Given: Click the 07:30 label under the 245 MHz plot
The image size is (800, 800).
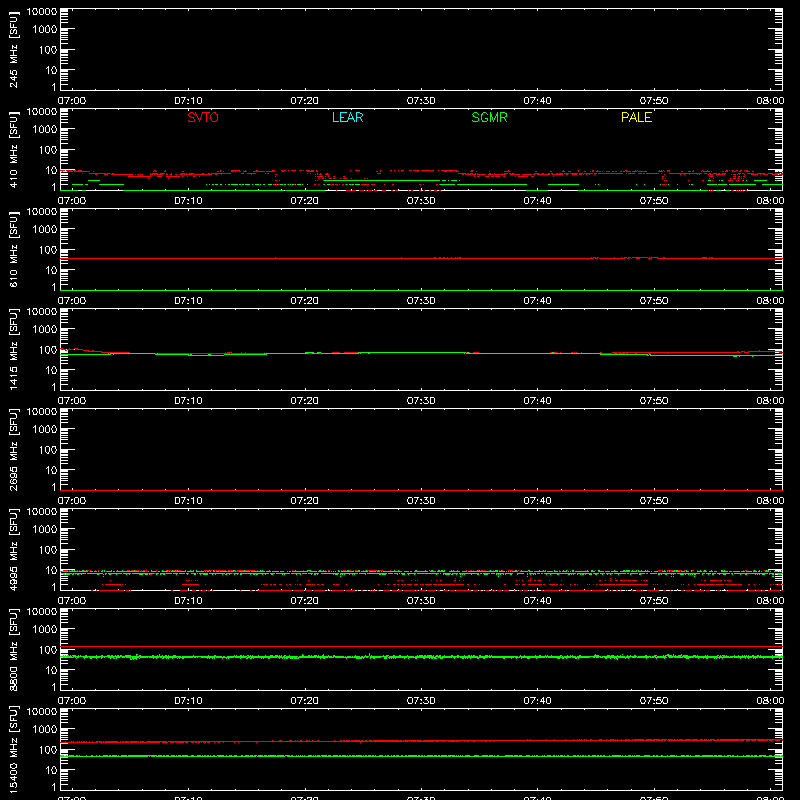Looking at the screenshot, I should tap(421, 101).
